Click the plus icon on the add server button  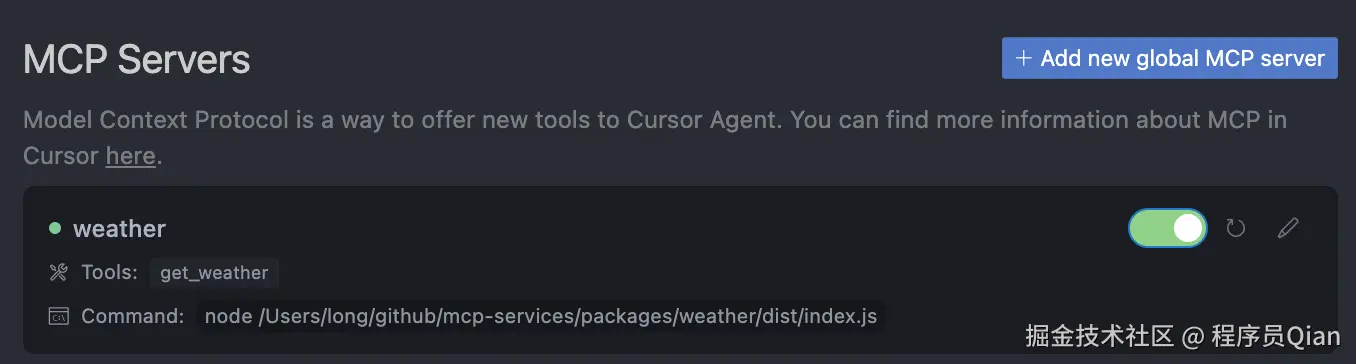1023,58
